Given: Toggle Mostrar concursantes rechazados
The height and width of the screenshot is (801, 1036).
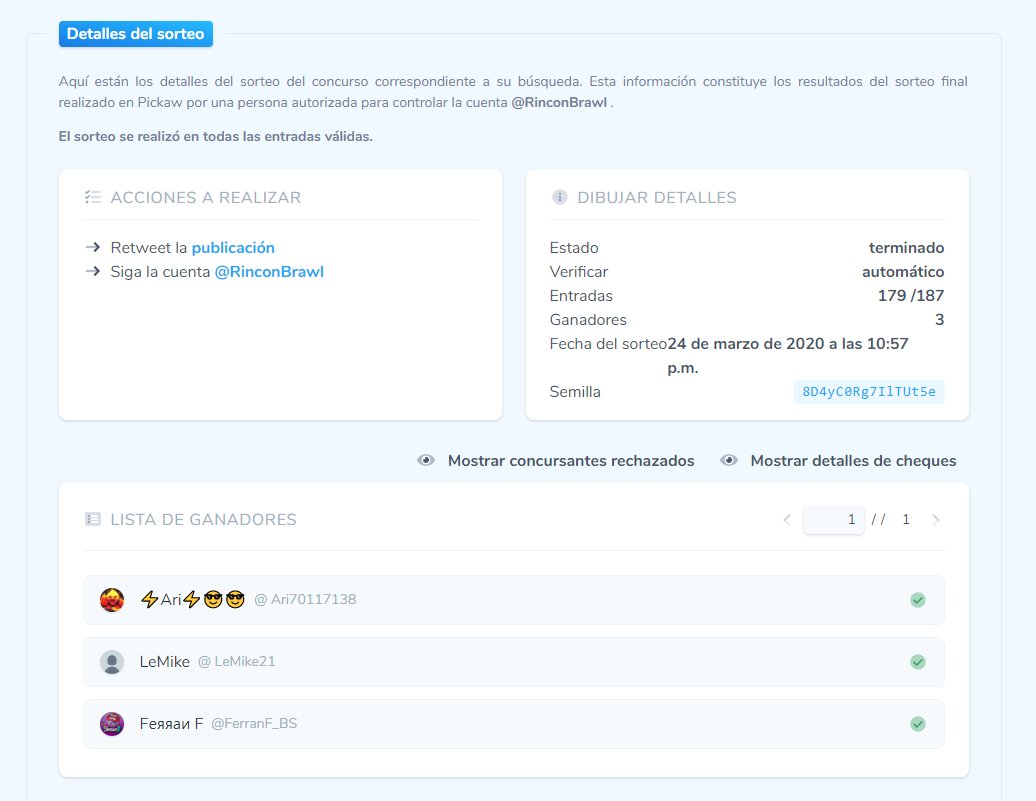Looking at the screenshot, I should 556,461.
